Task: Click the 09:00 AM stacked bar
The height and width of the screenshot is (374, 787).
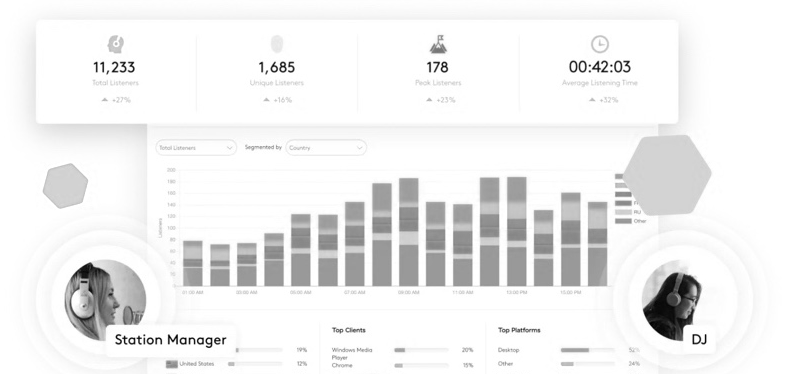Action: pyautogui.click(x=409, y=232)
